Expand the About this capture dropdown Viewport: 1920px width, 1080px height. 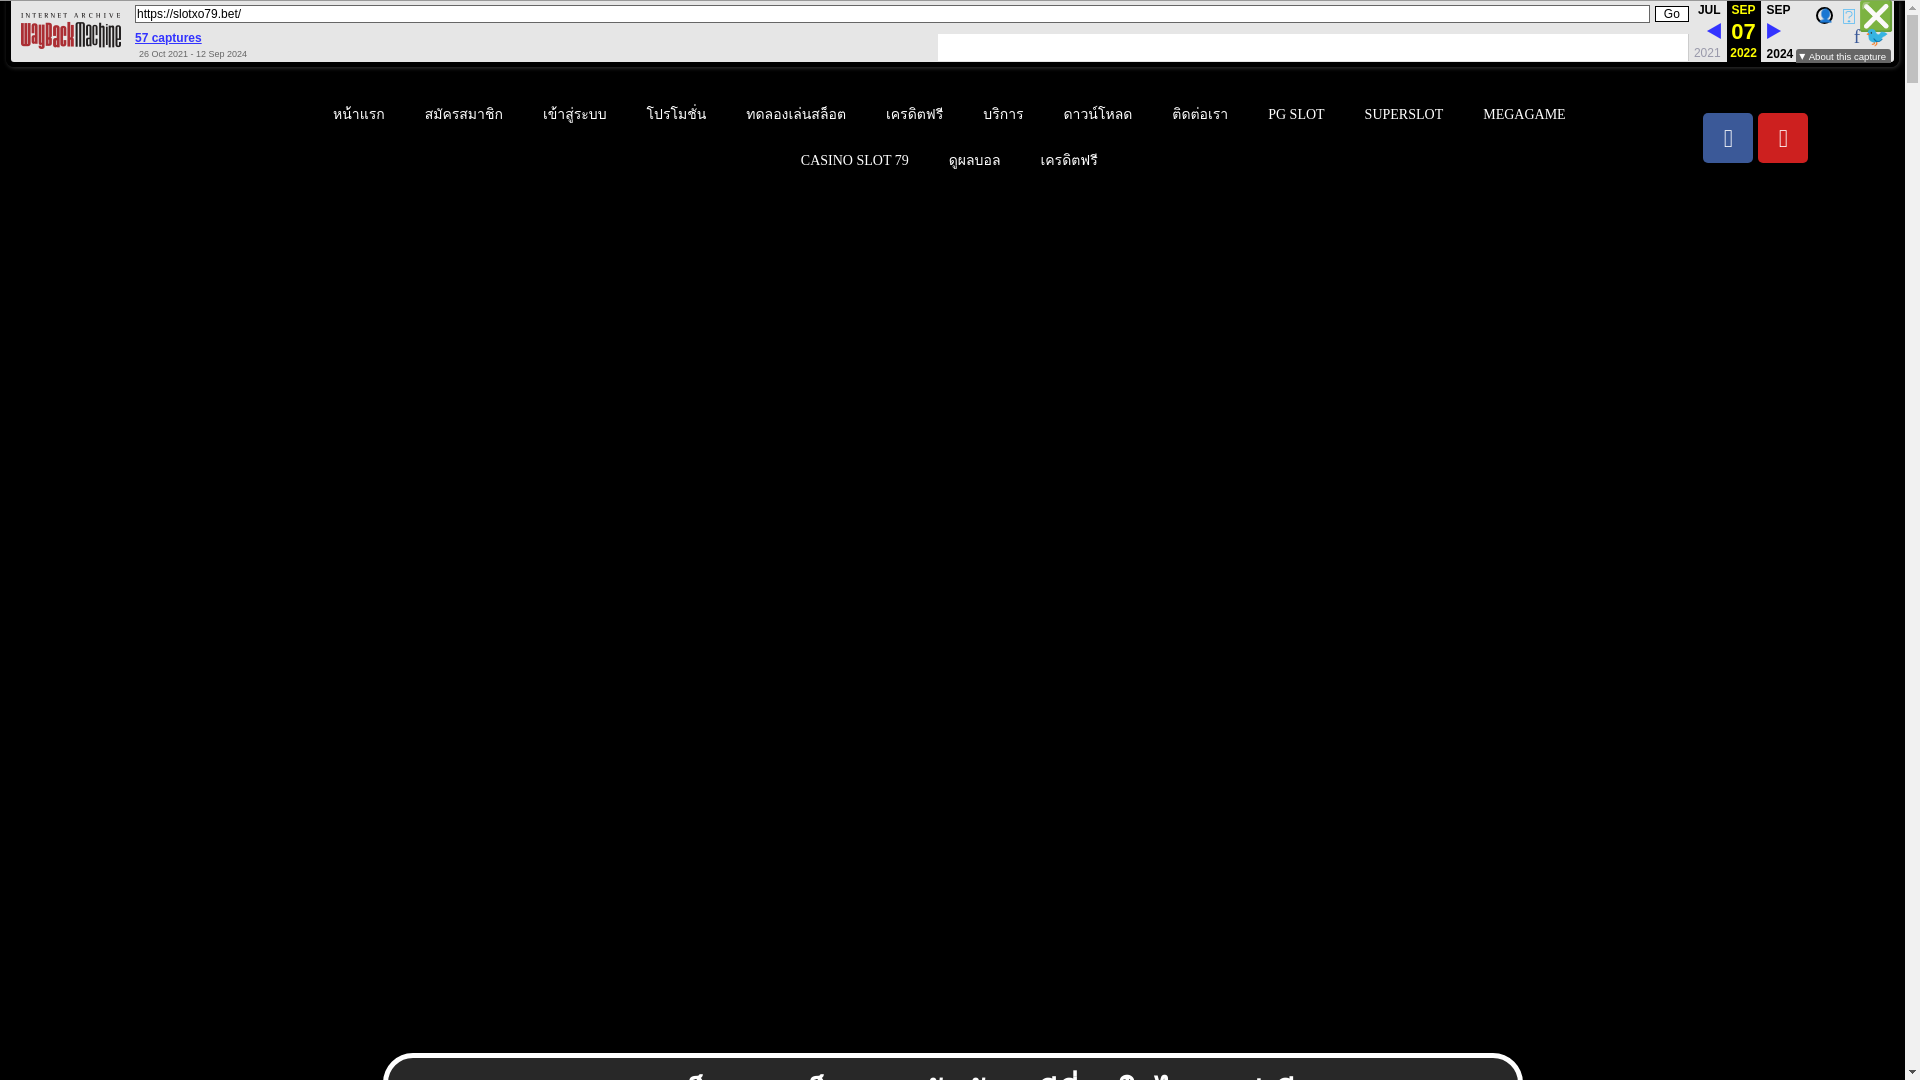pyautogui.click(x=1843, y=57)
